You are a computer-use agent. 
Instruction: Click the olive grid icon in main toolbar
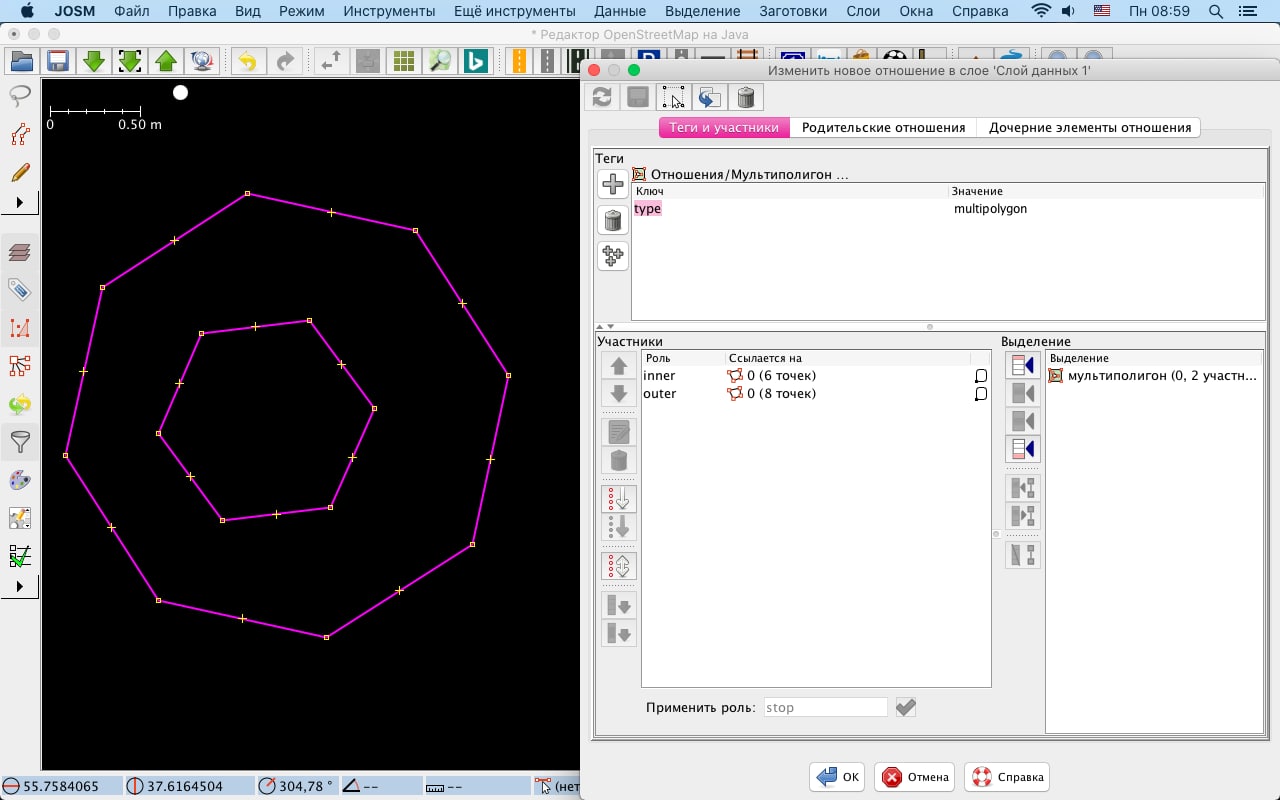pyautogui.click(x=404, y=61)
